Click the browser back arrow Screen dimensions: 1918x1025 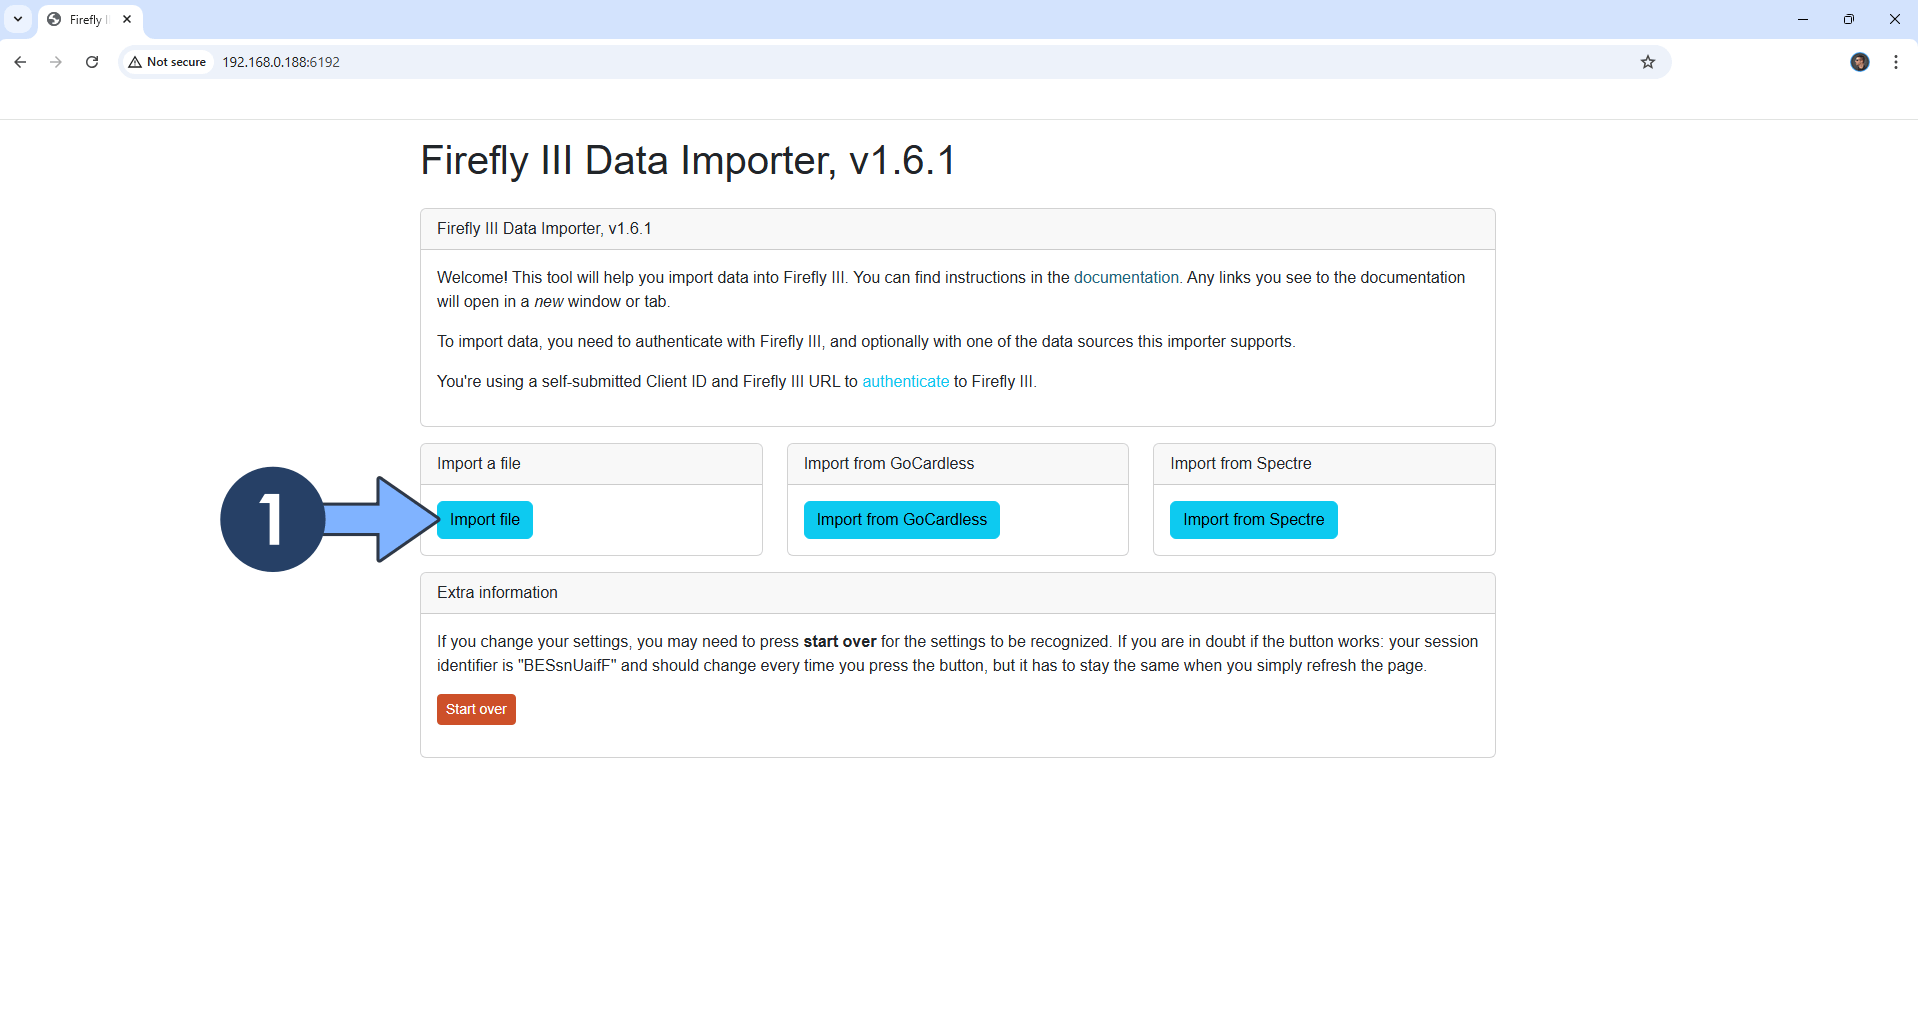click(20, 62)
